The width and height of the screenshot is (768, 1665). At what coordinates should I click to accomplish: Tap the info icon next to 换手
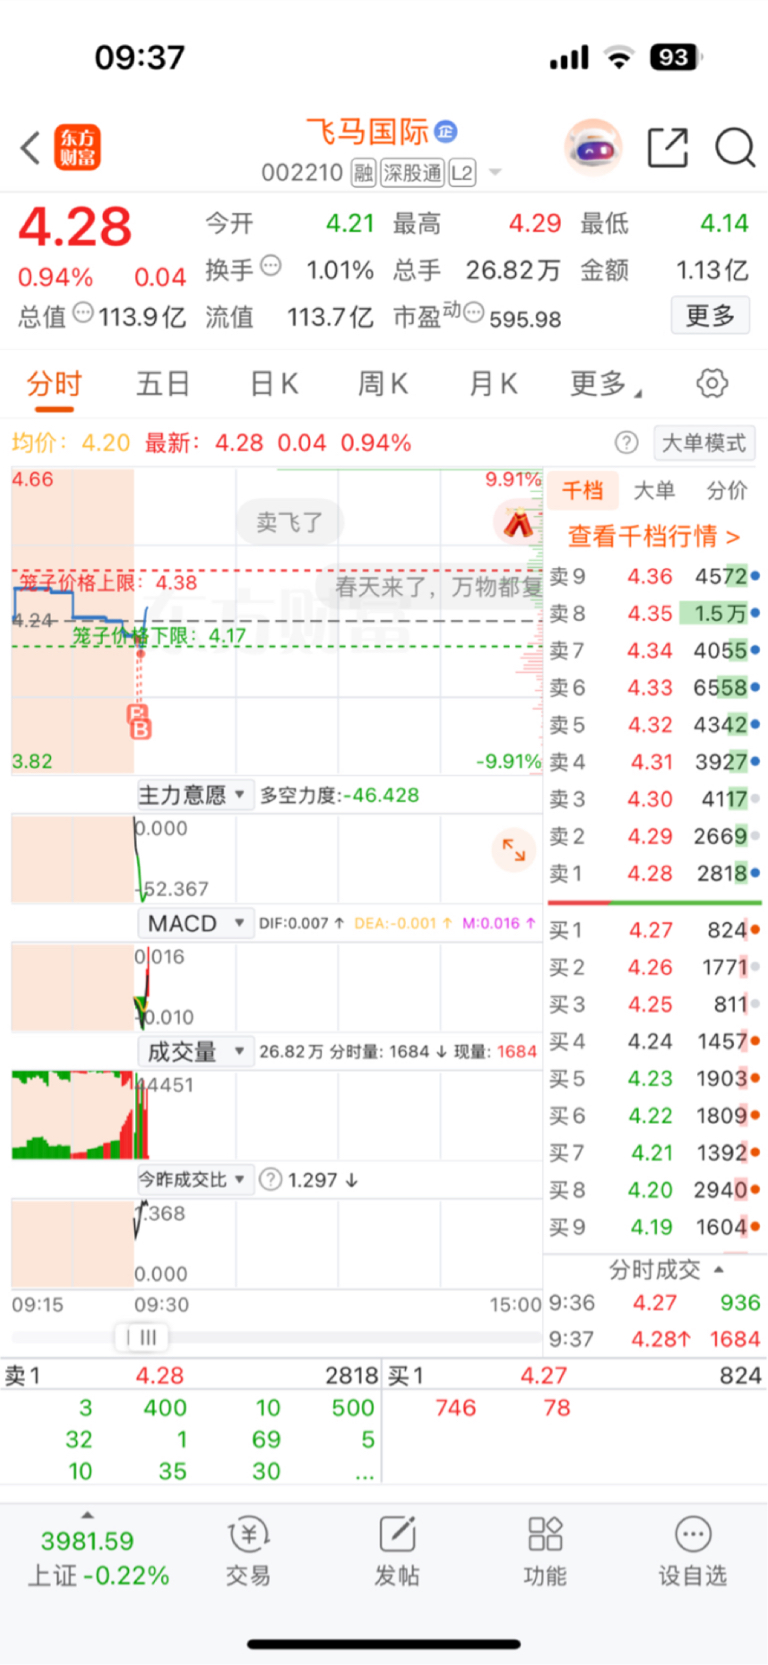click(x=270, y=267)
